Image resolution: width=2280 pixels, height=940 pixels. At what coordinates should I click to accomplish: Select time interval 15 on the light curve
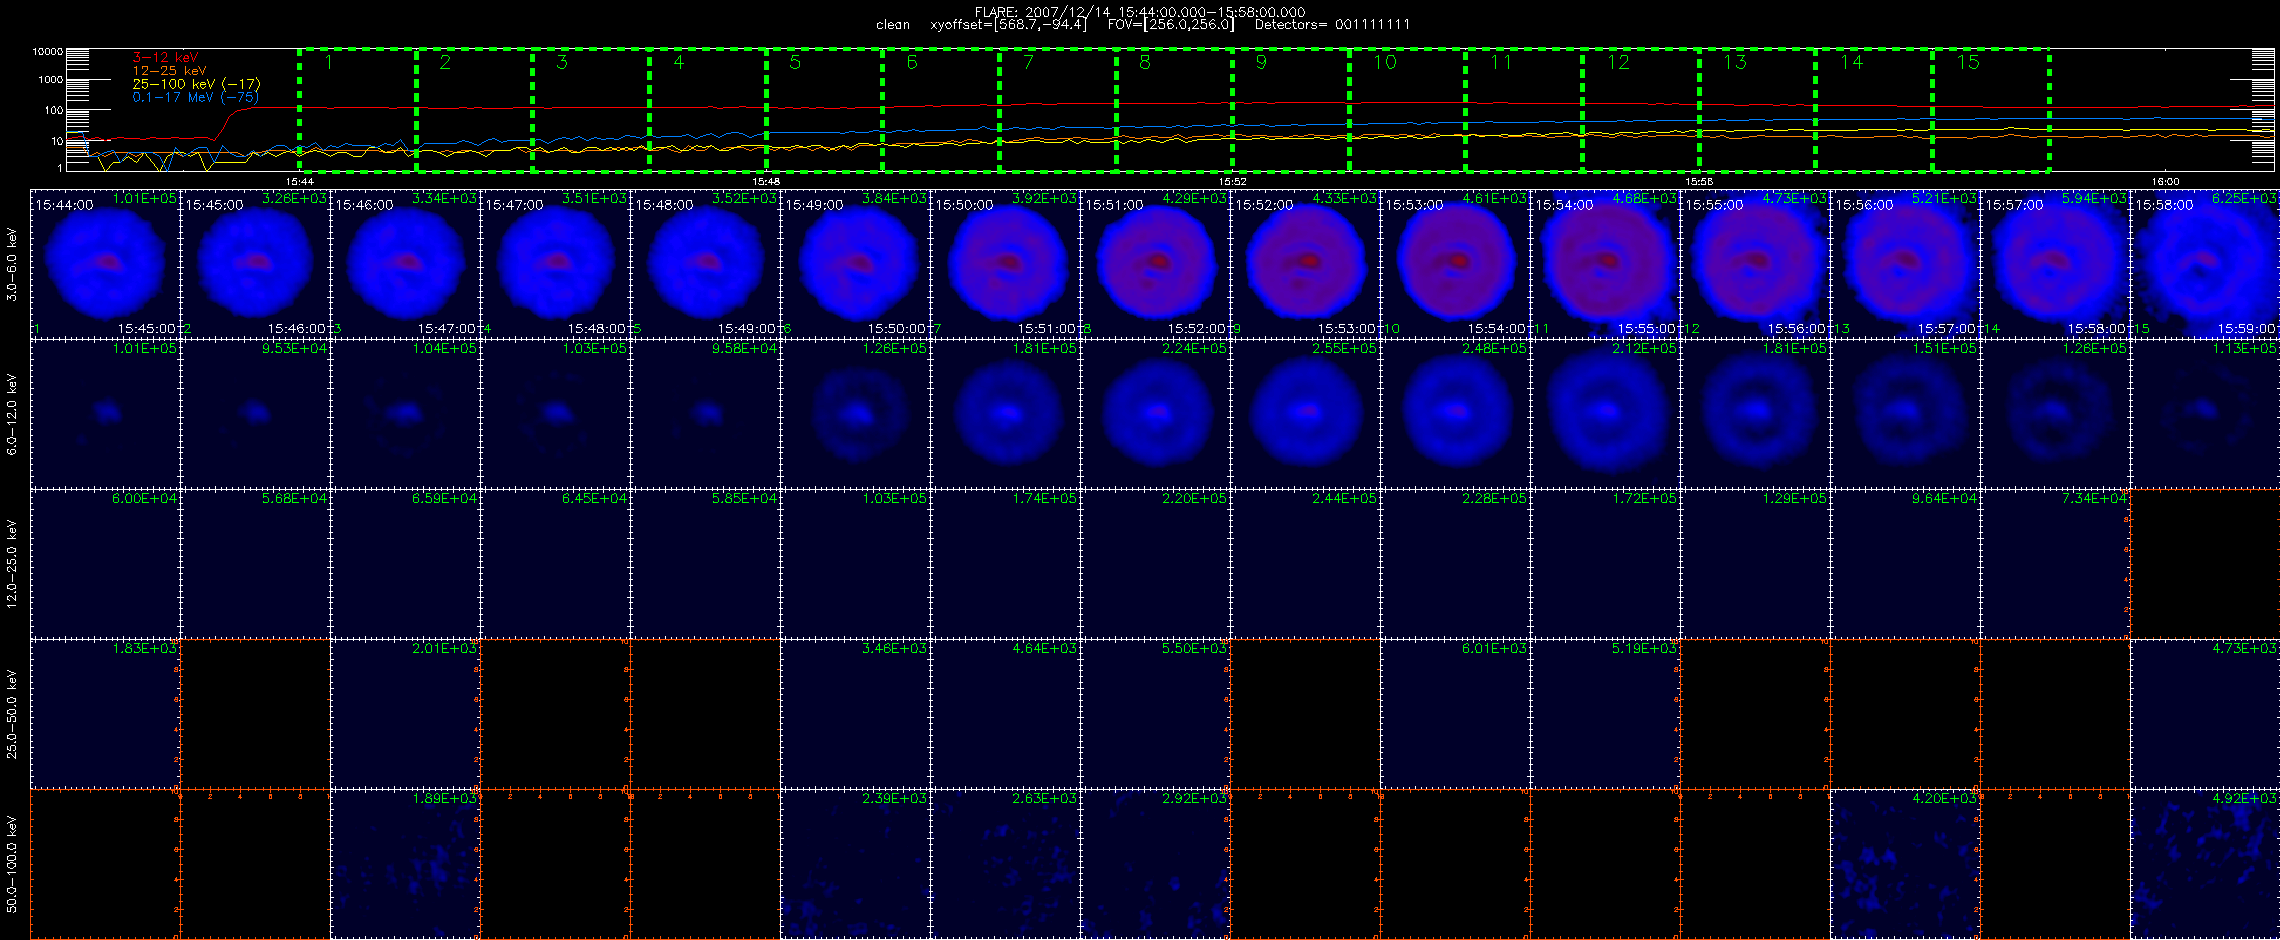(1992, 110)
